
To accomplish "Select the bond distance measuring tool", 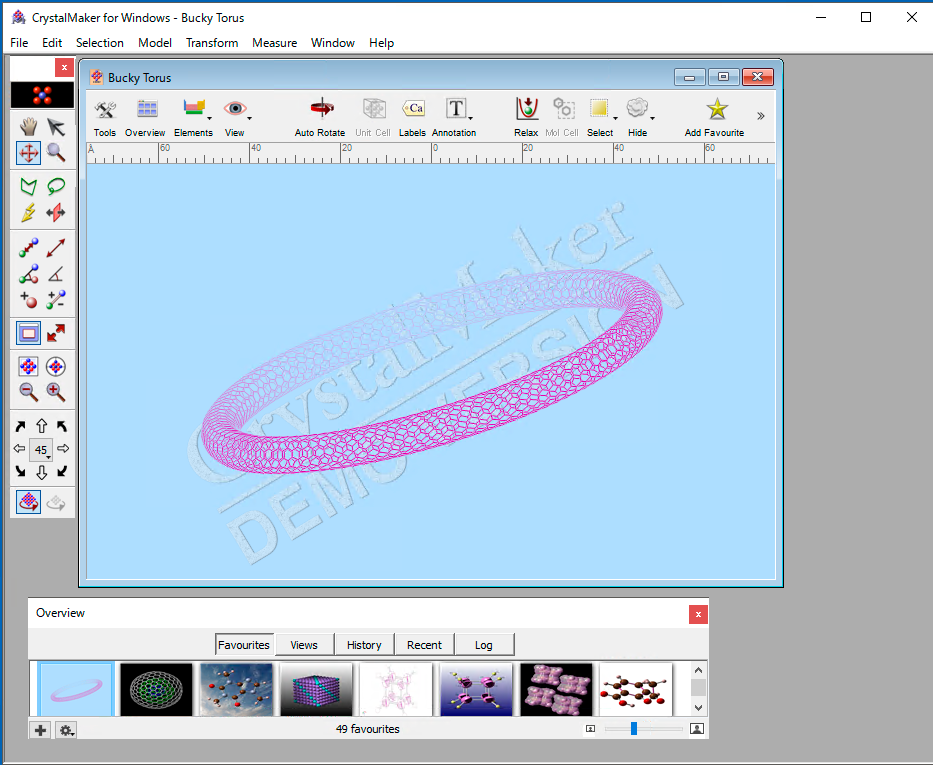I will click(28, 248).
